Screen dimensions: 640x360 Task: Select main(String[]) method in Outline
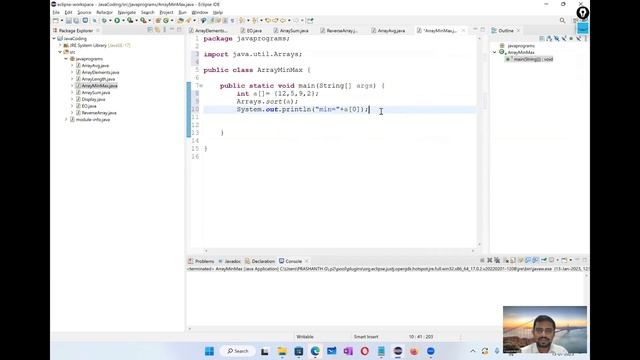pos(529,59)
